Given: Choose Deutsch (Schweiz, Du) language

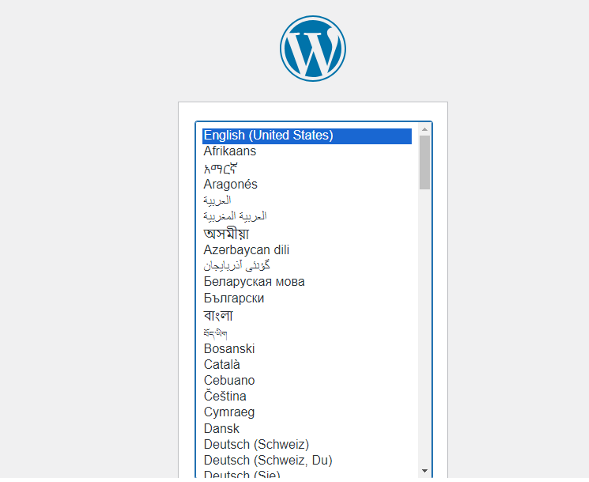Looking at the screenshot, I should [x=307, y=460].
